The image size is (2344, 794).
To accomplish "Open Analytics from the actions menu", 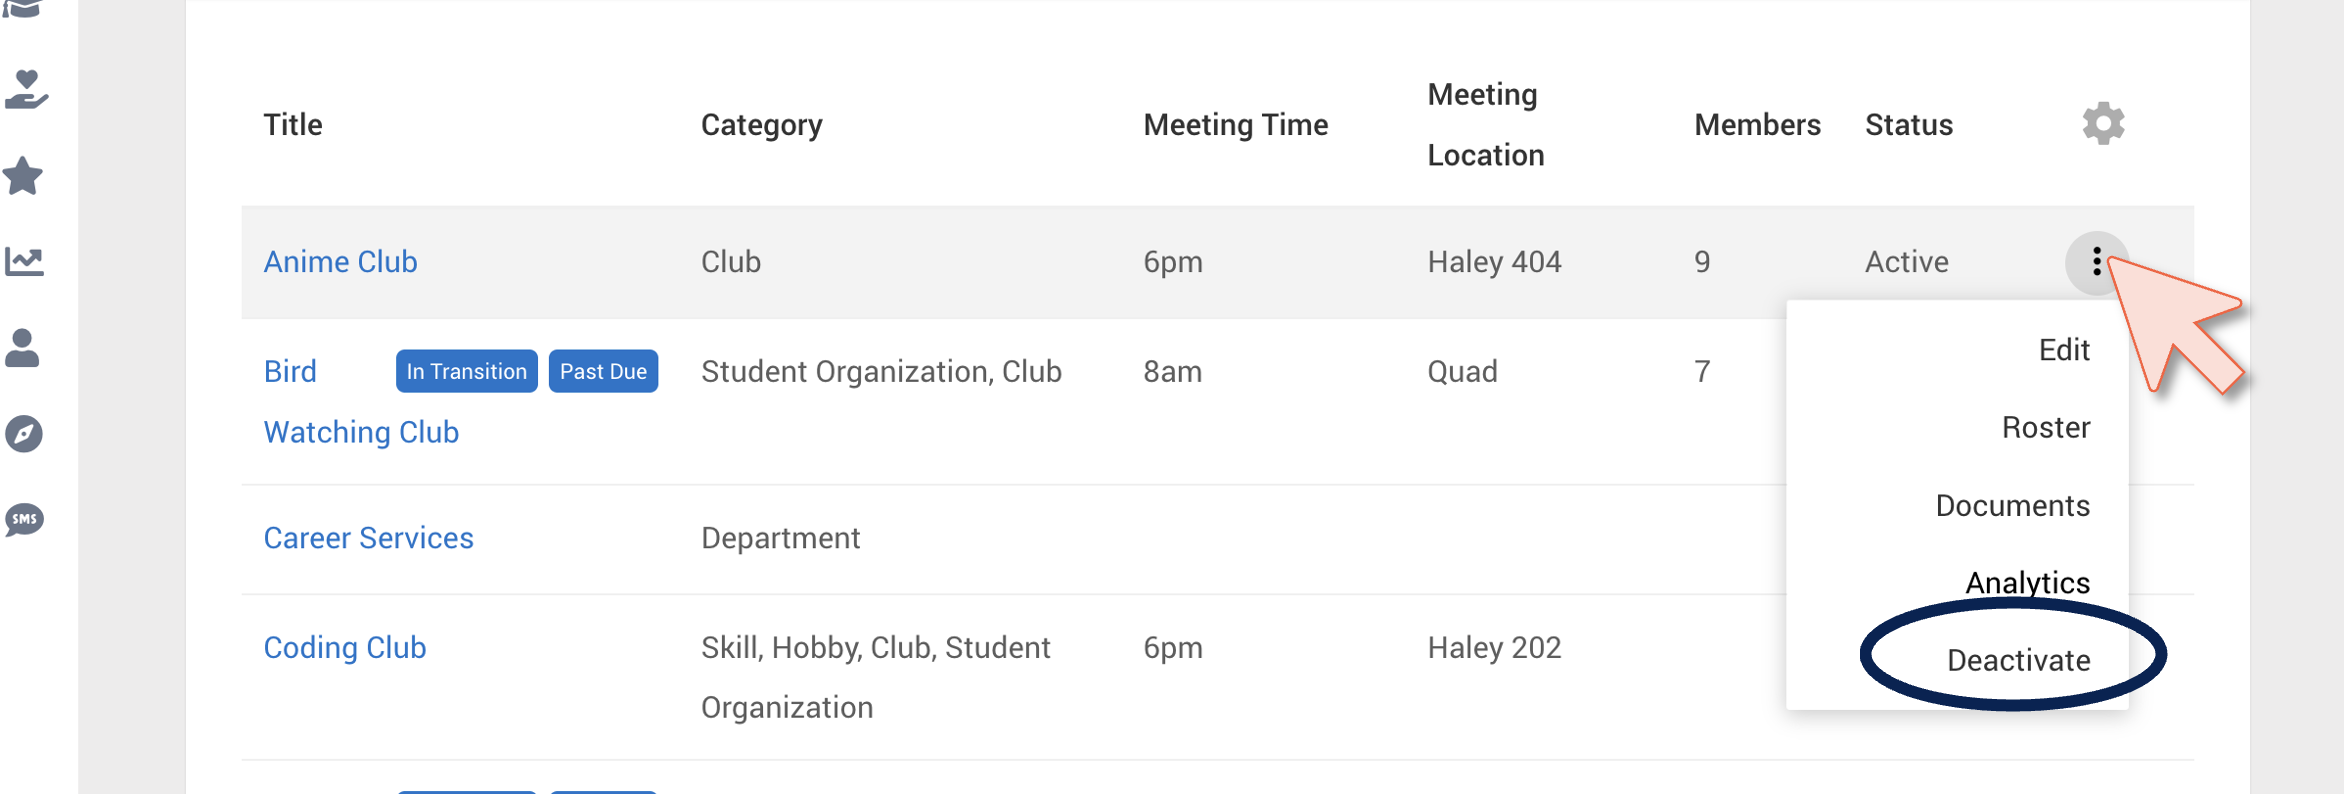I will pos(2027,583).
